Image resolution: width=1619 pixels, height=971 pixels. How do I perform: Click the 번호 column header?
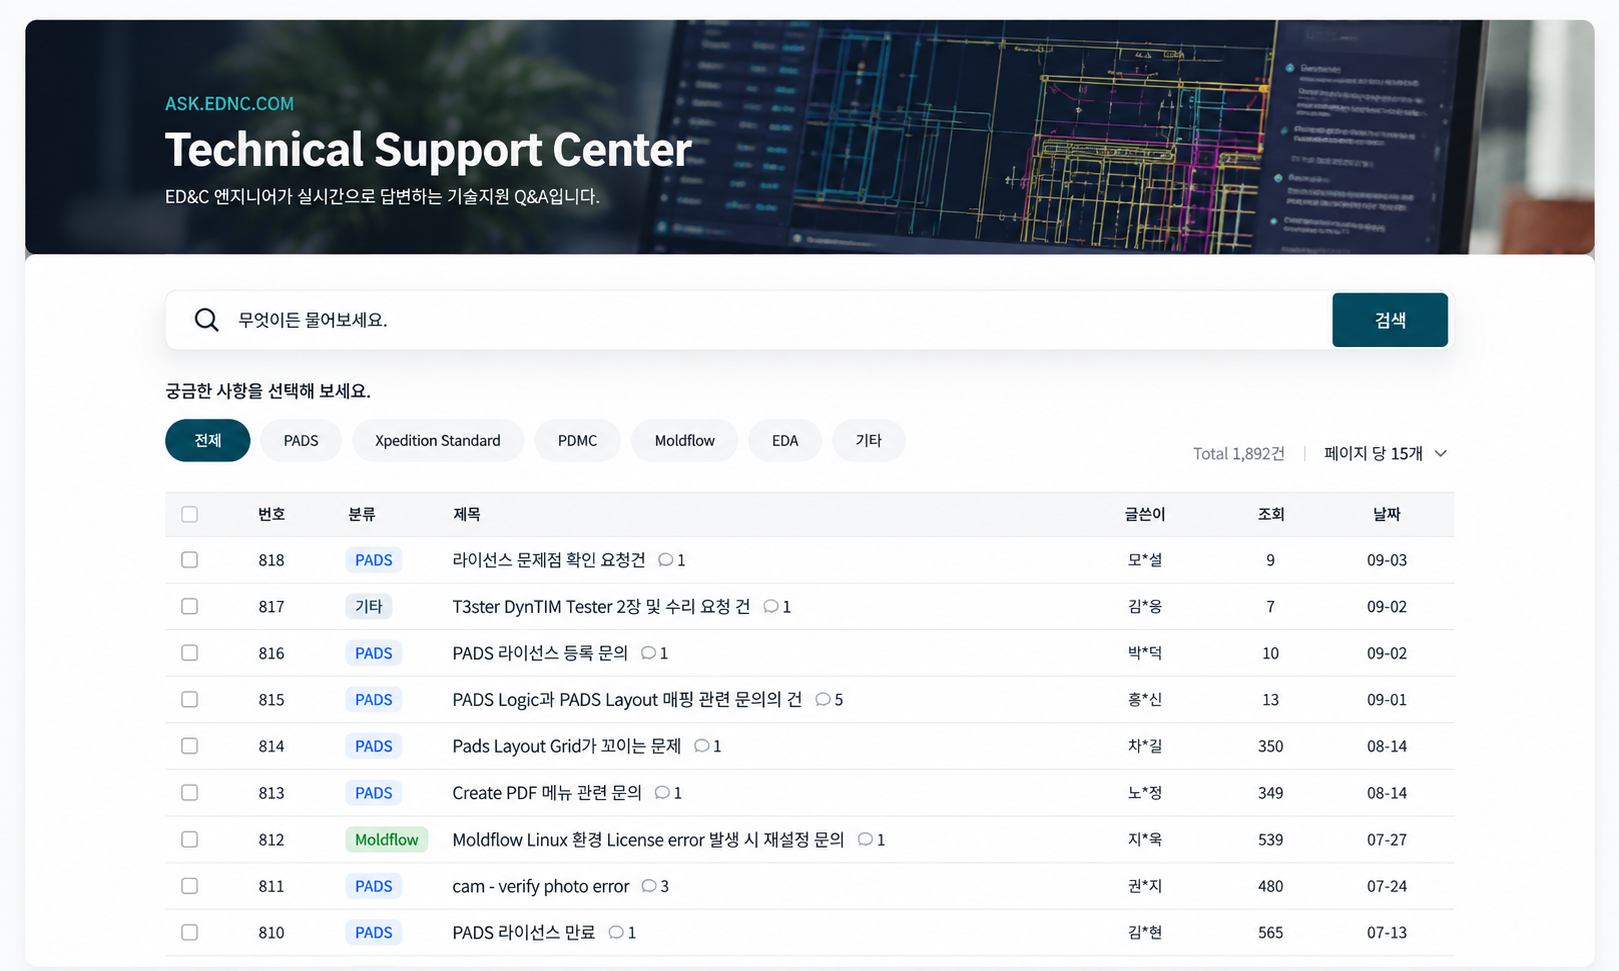click(x=272, y=514)
